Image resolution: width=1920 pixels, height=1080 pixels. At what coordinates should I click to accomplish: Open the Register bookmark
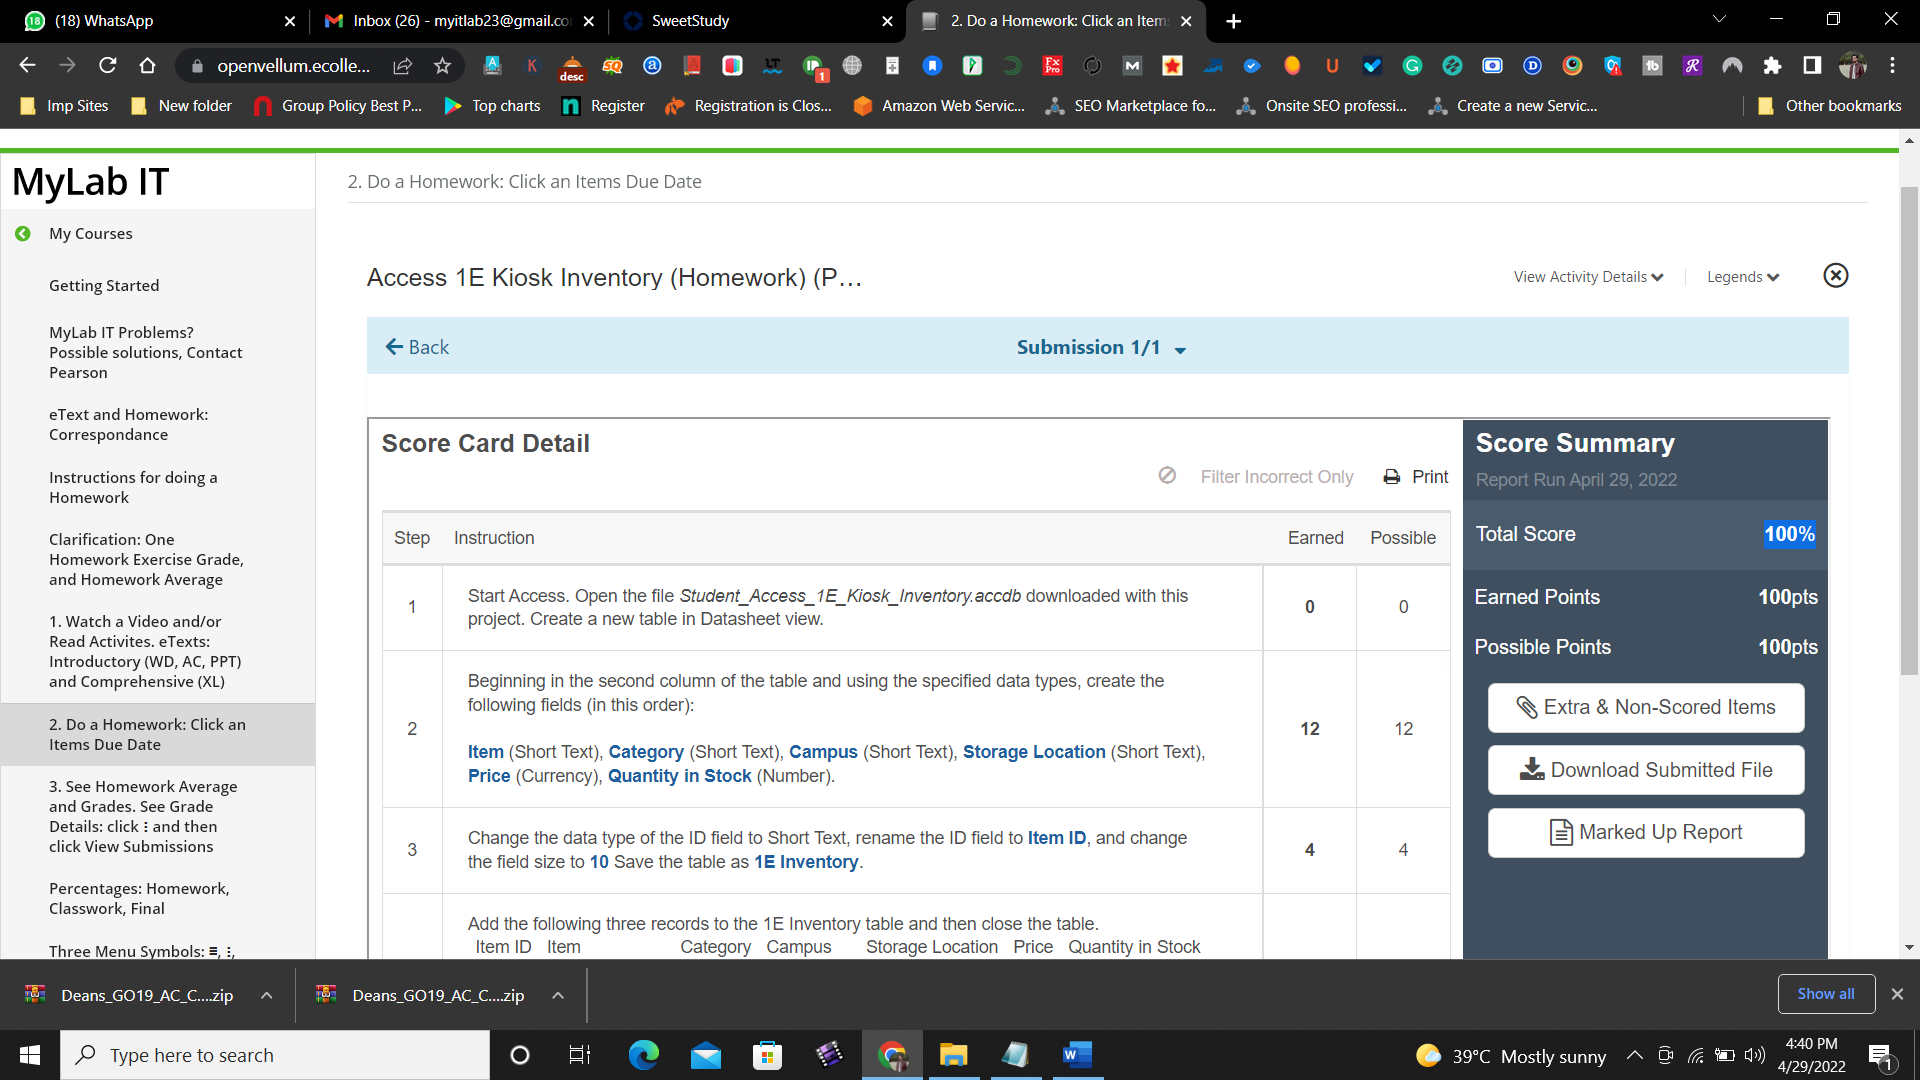point(604,106)
